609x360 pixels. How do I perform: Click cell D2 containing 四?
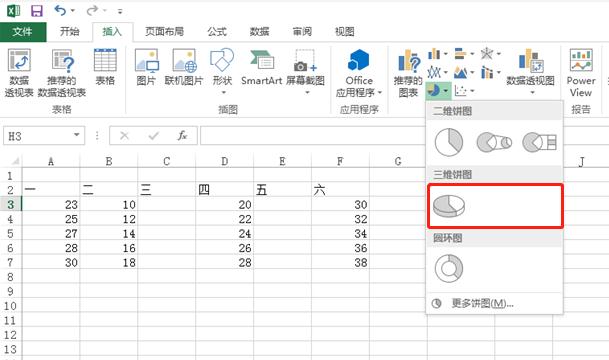coord(224,190)
